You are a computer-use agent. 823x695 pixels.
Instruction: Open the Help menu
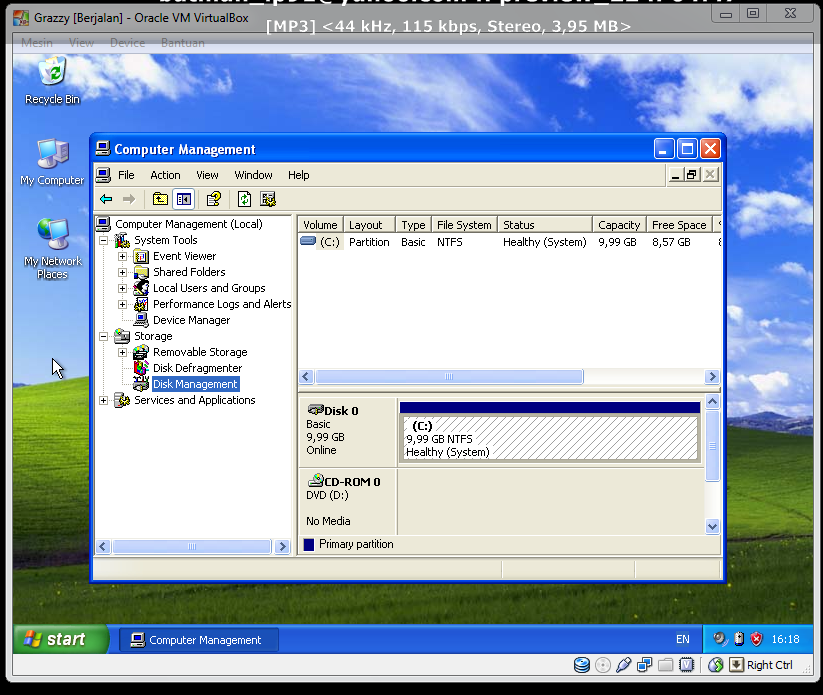(x=298, y=175)
